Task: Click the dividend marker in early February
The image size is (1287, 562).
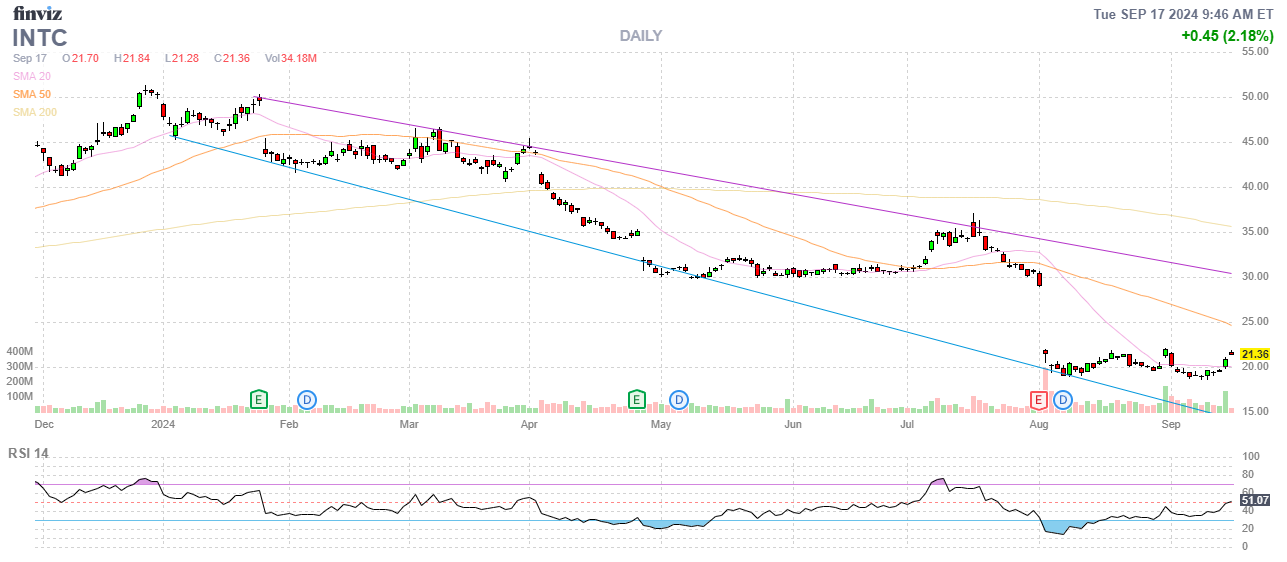Action: point(307,400)
